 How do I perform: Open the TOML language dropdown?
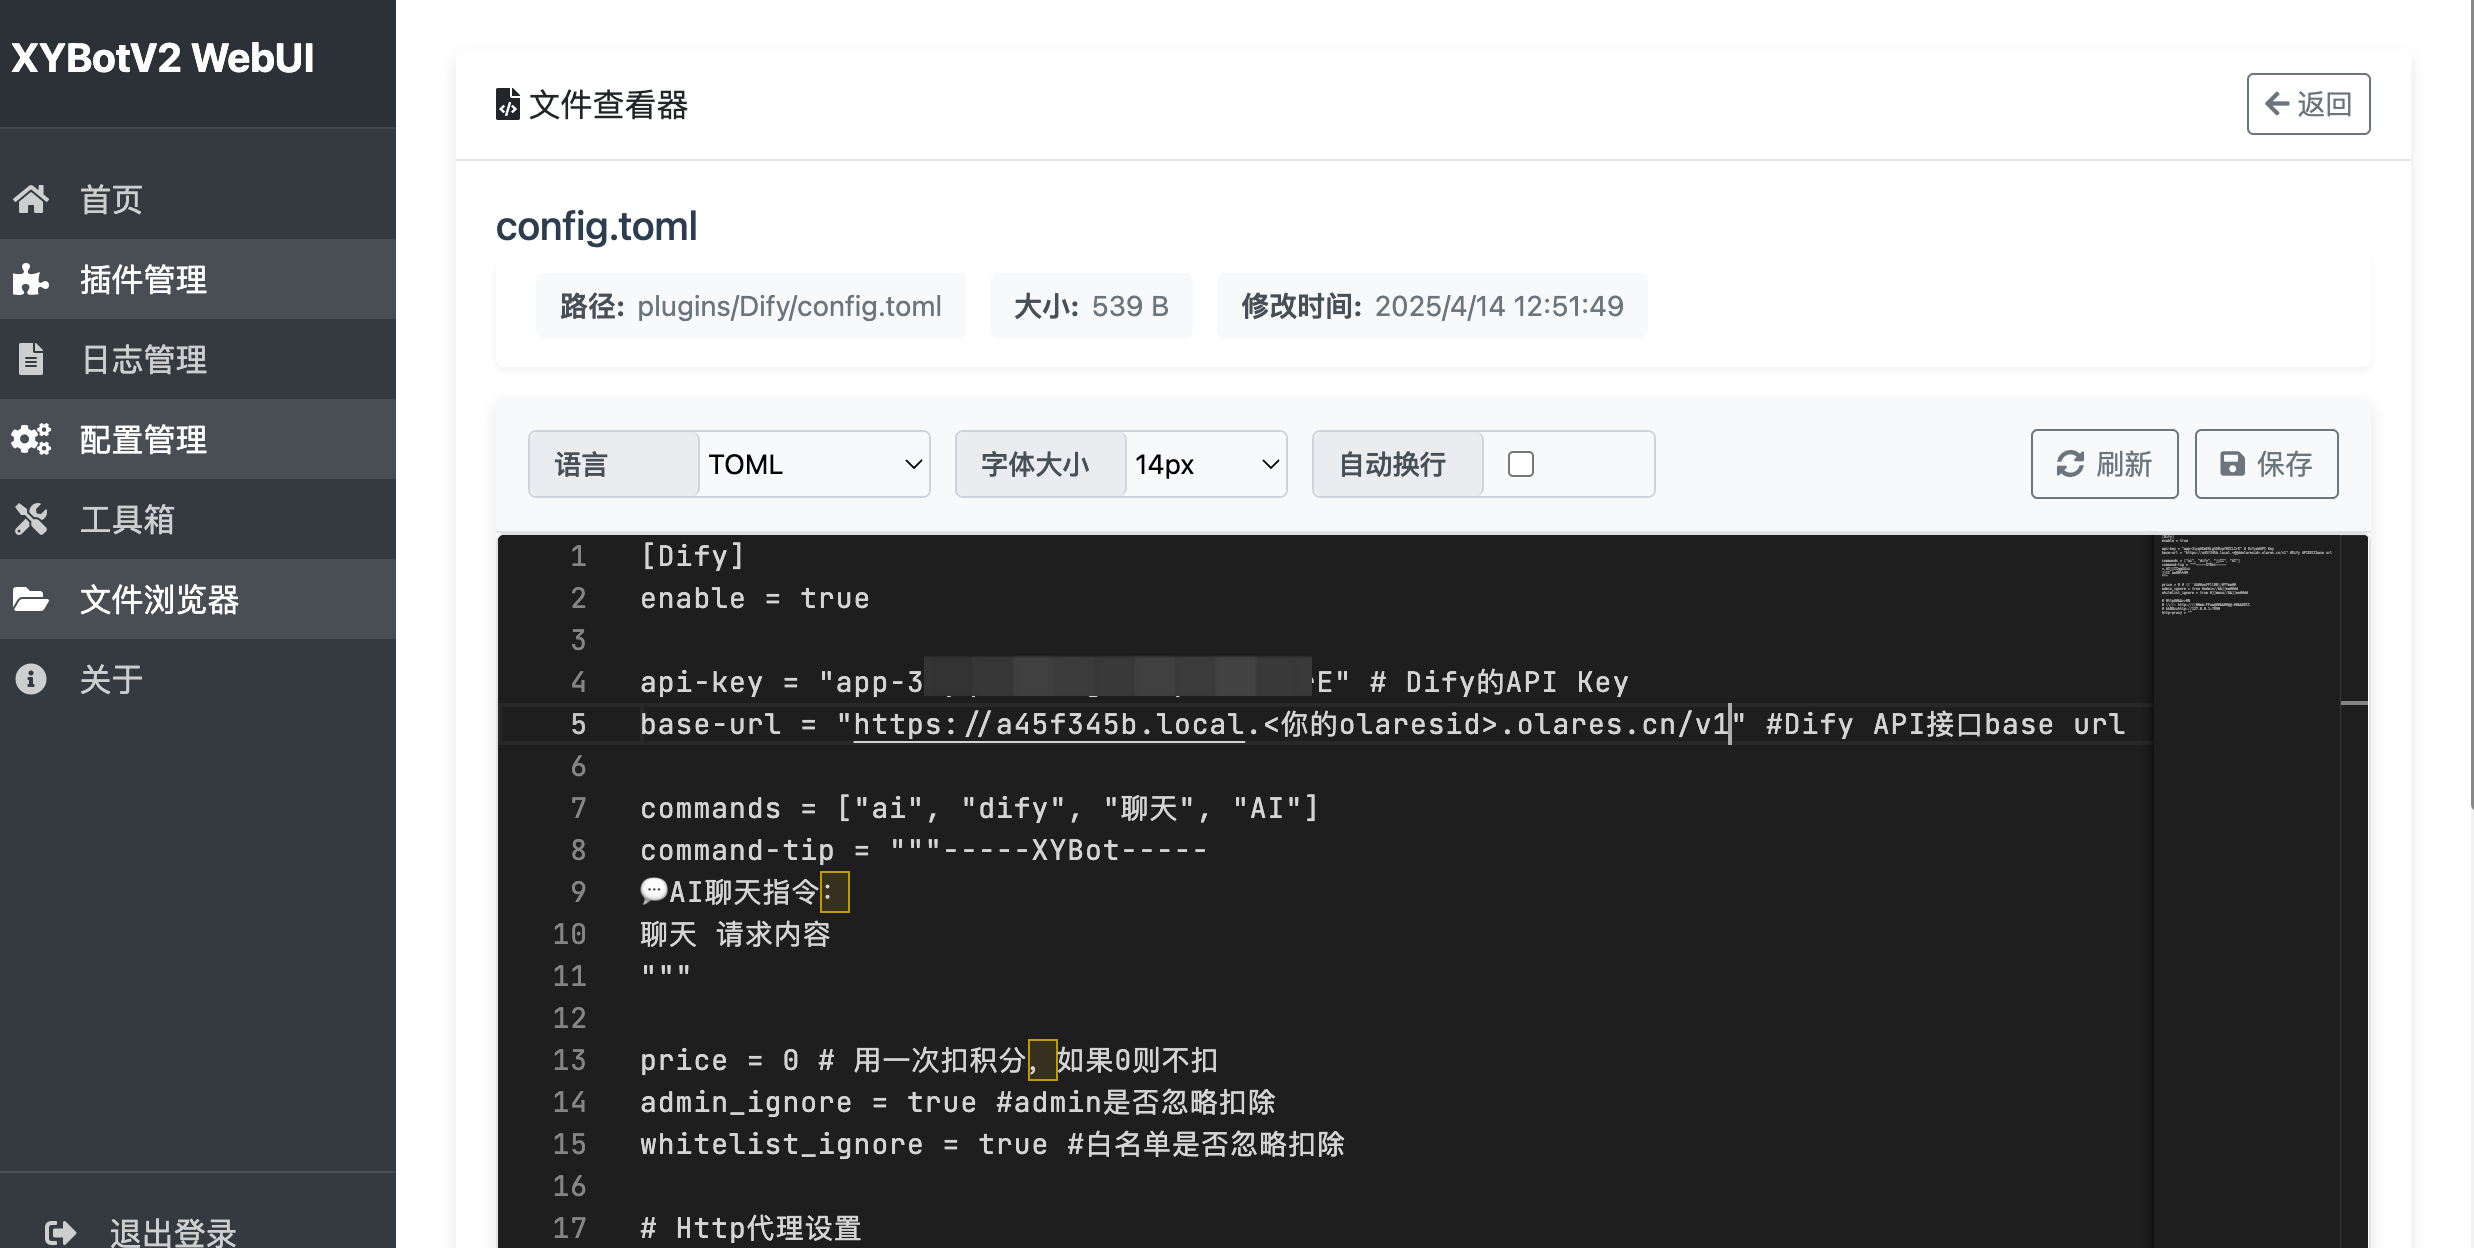click(814, 464)
